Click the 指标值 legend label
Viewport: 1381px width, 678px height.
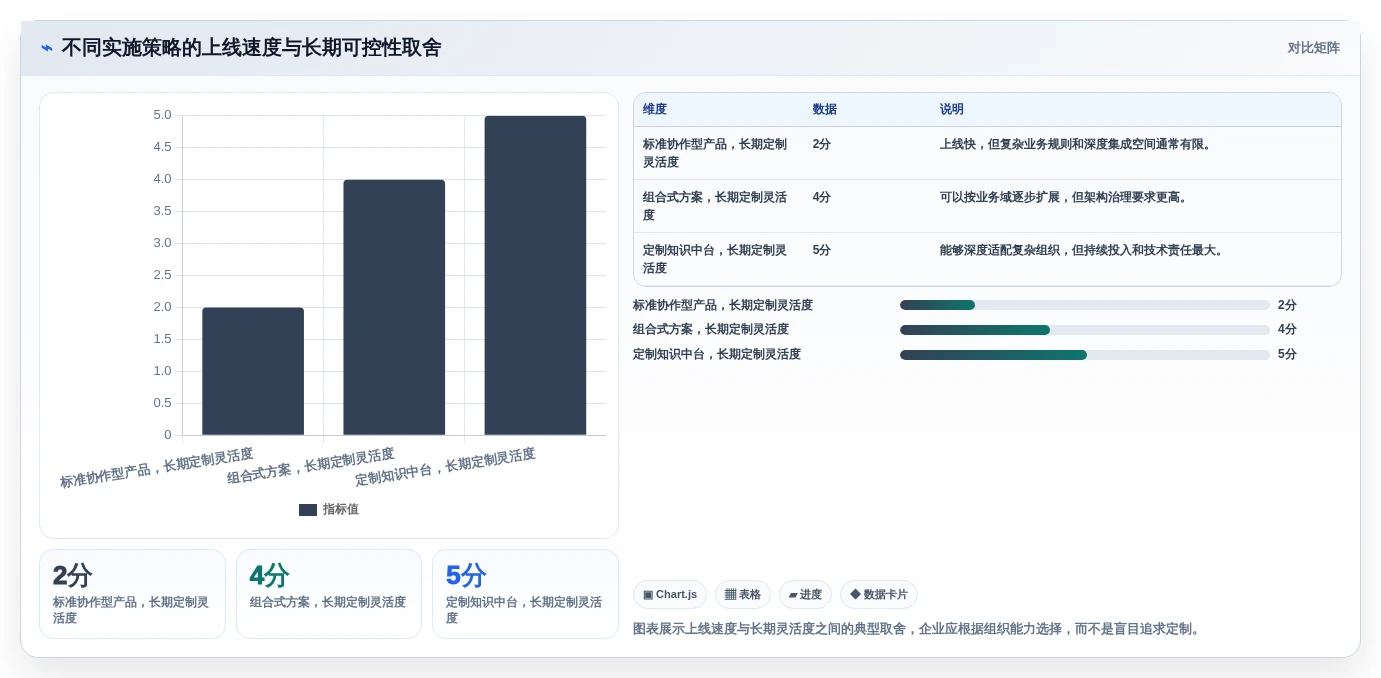point(340,510)
